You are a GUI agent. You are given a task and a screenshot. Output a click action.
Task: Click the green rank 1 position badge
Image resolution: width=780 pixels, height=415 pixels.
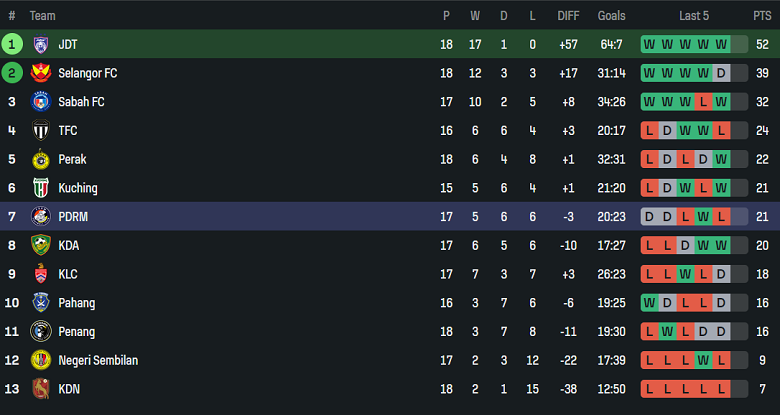coord(12,44)
